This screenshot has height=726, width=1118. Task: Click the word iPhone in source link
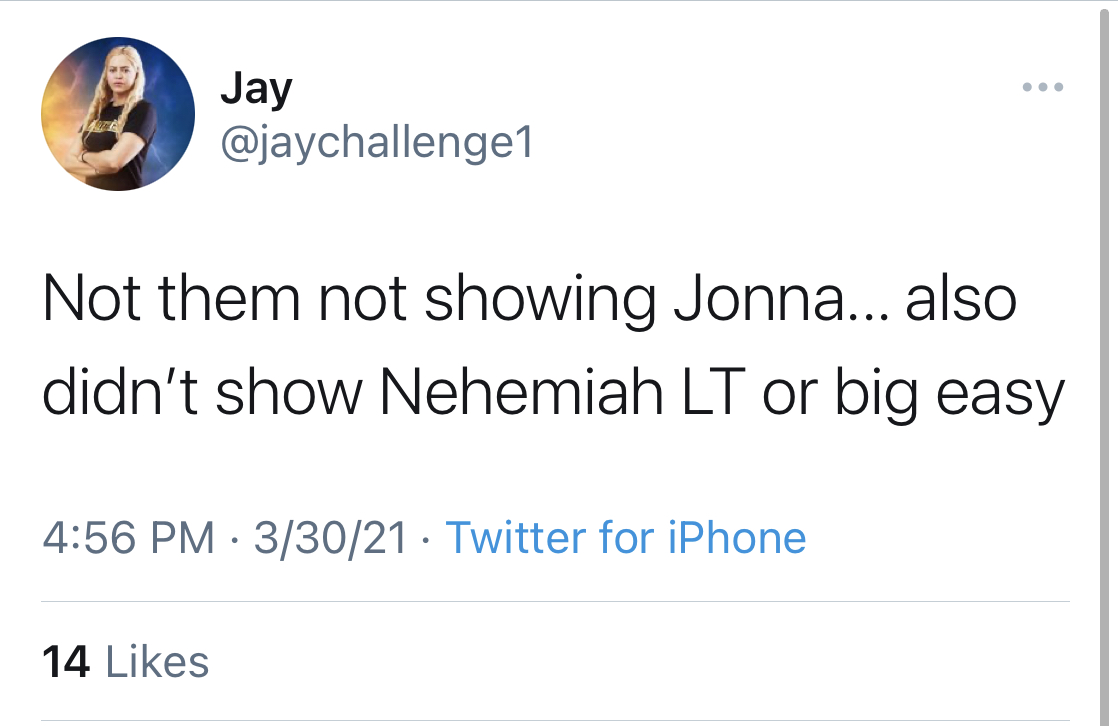[737, 537]
